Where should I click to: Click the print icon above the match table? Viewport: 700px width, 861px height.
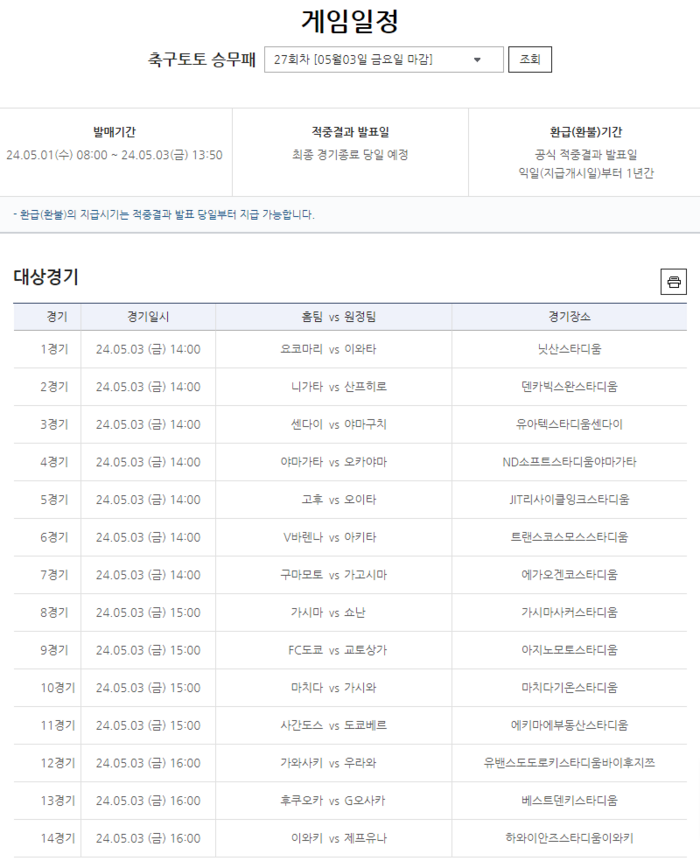click(x=673, y=282)
